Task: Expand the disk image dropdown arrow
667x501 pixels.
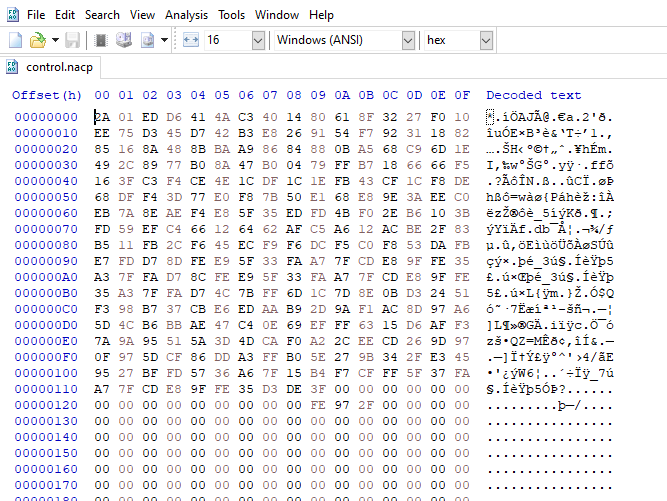Action: (x=164, y=40)
